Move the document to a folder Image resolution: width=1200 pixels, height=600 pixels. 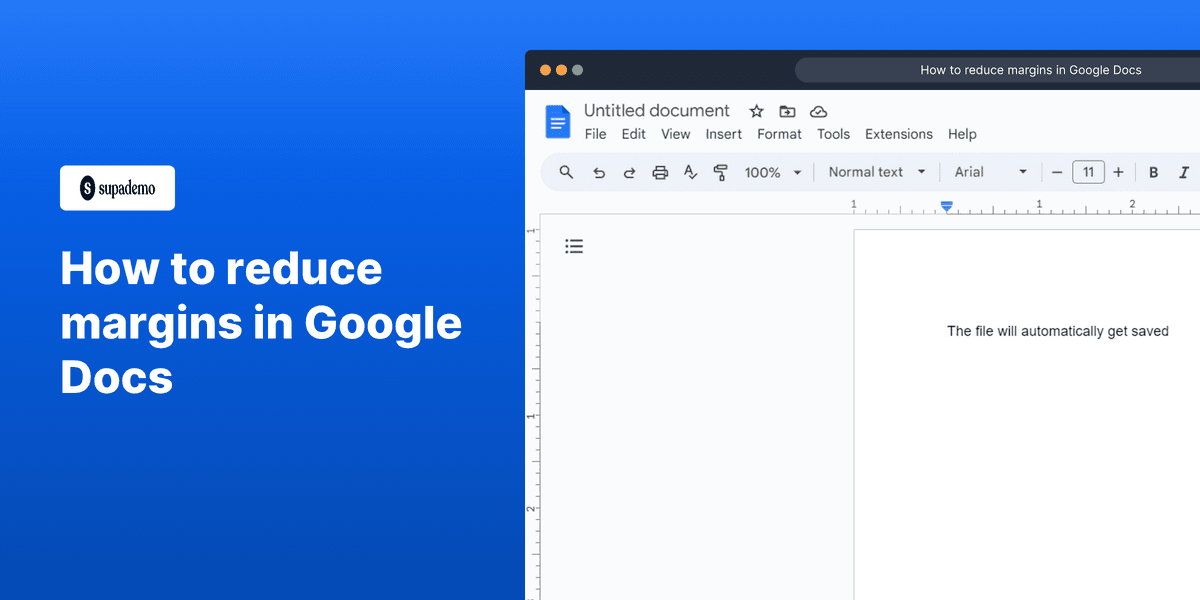(x=787, y=111)
